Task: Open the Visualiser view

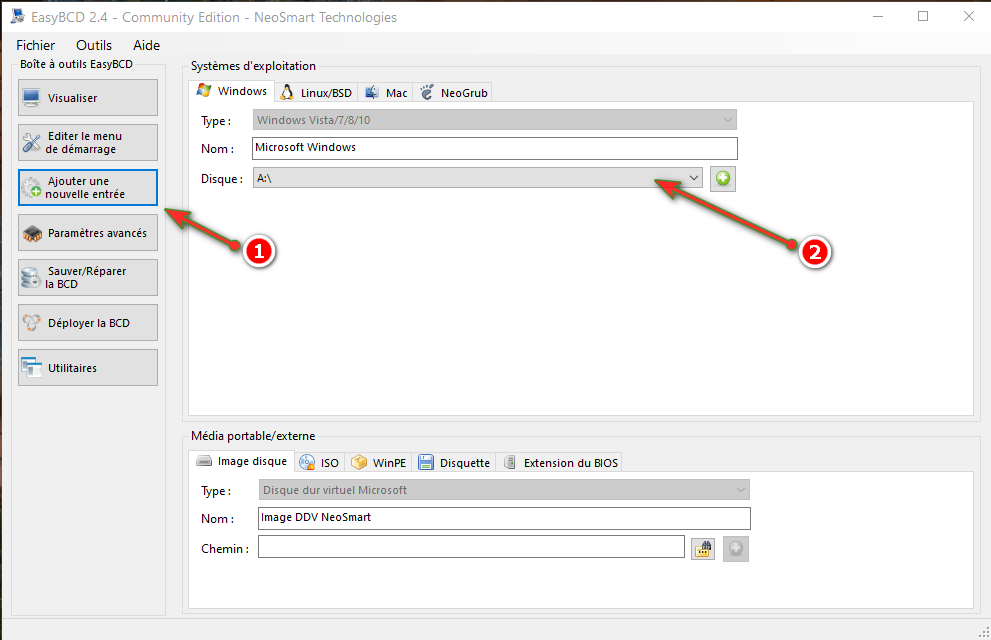Action: click(88, 98)
